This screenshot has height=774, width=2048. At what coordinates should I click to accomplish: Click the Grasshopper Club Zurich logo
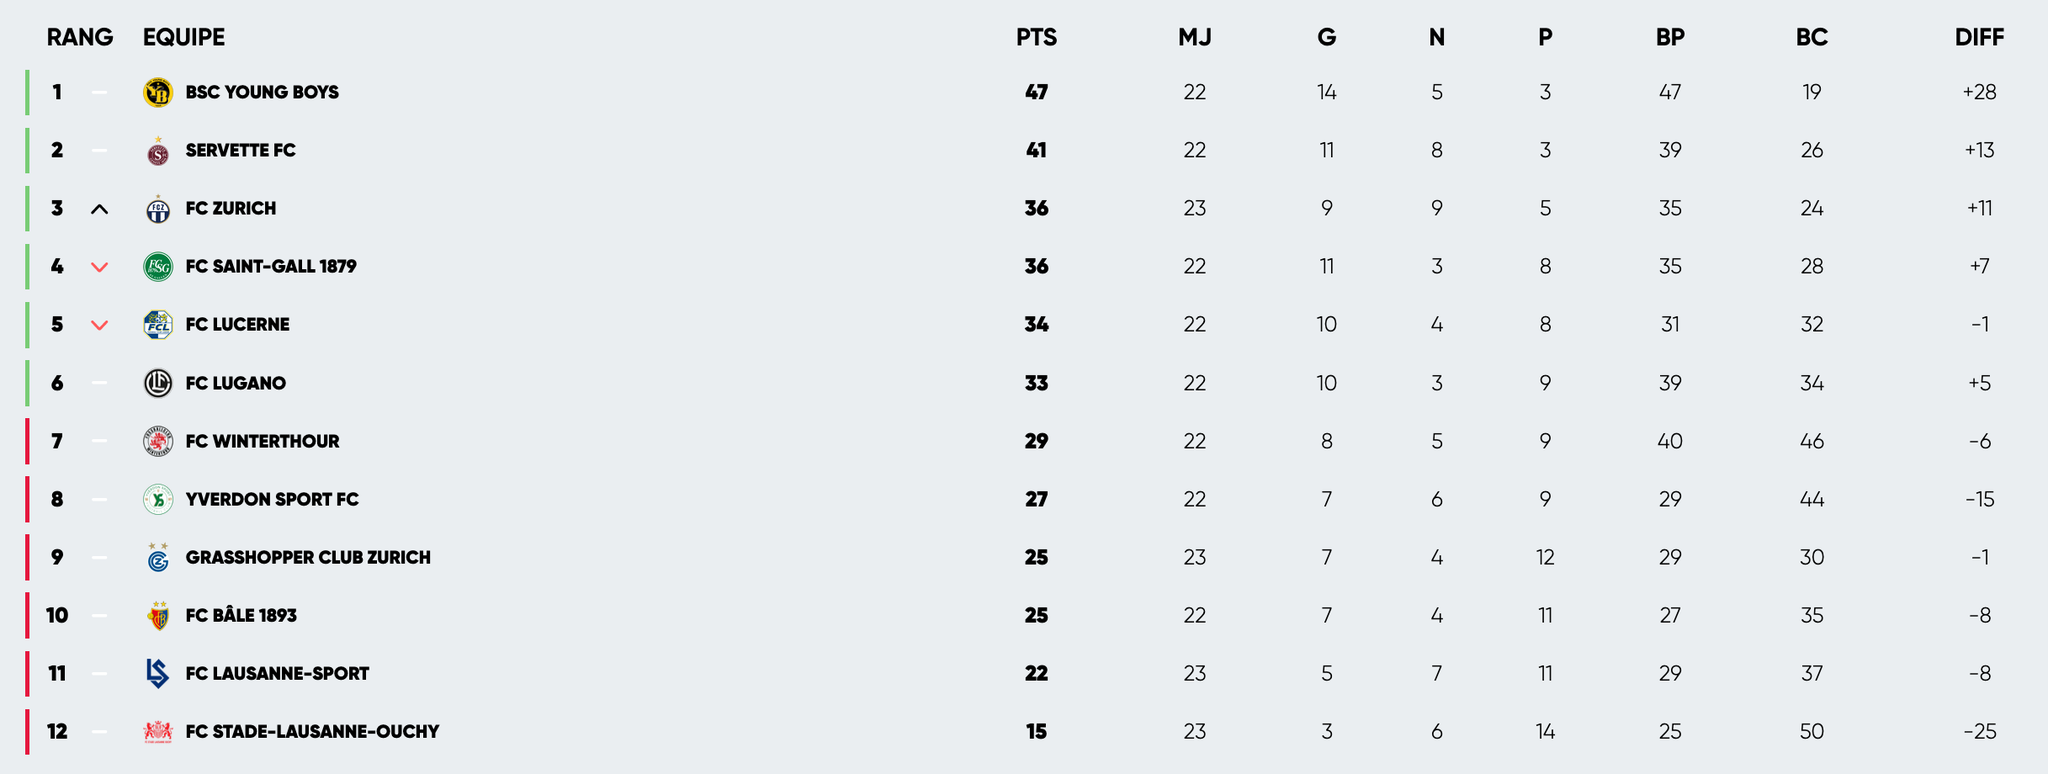(x=158, y=558)
